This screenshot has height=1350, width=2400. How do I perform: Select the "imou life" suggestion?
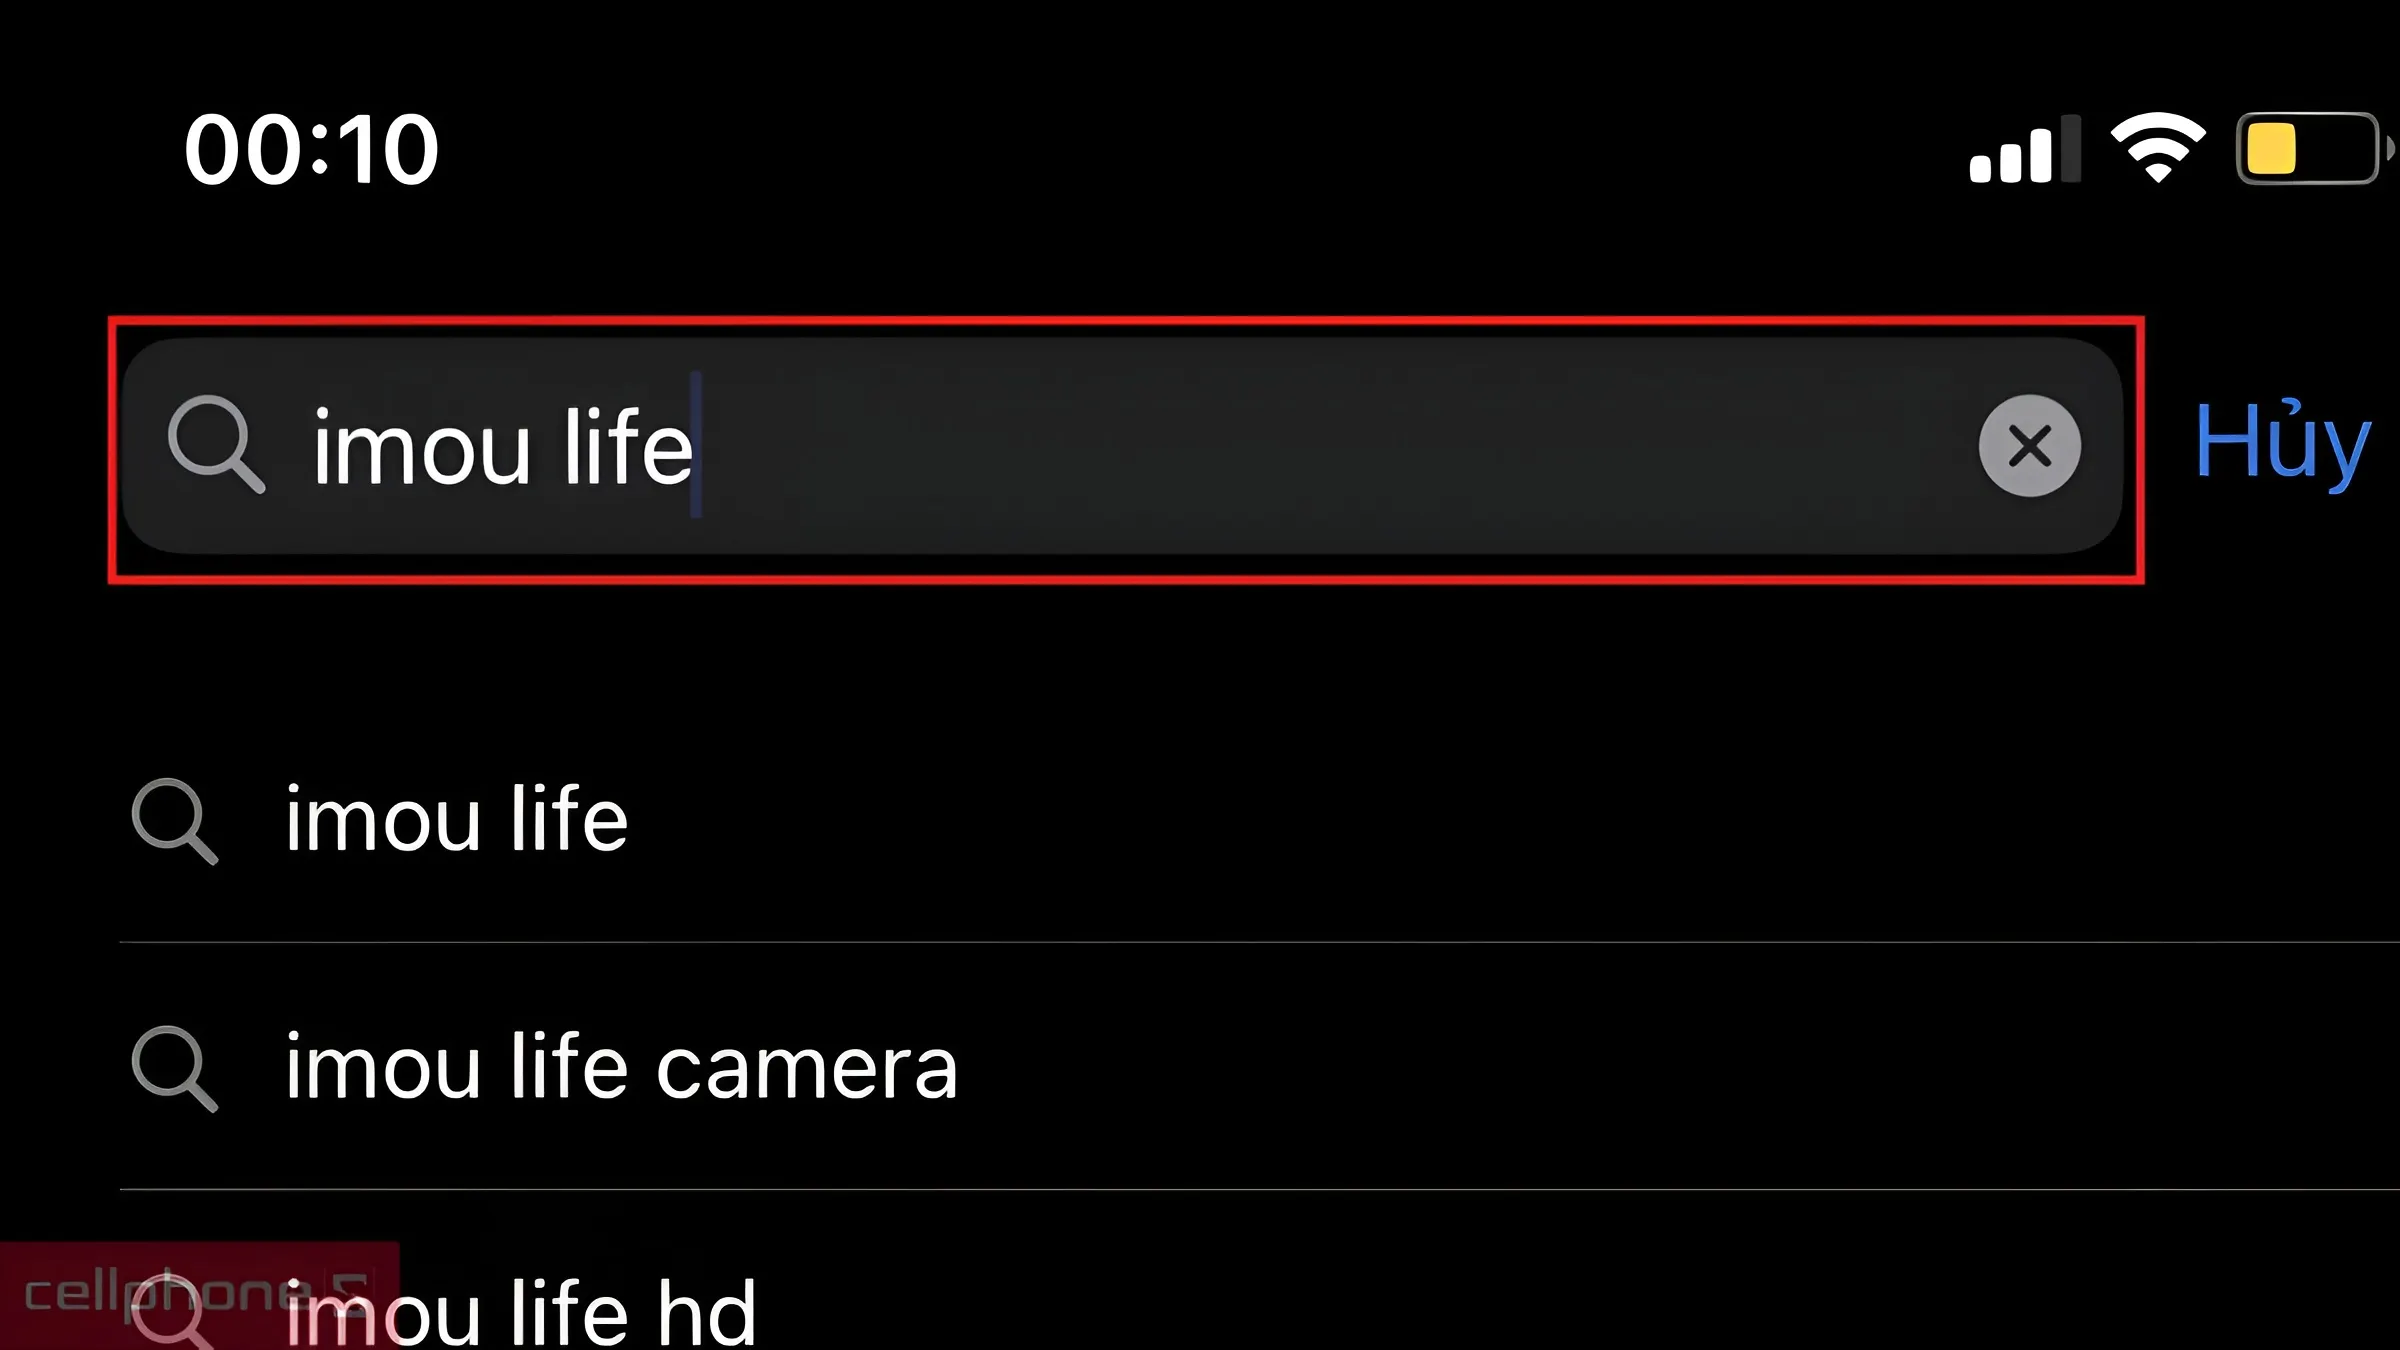tap(1260, 820)
